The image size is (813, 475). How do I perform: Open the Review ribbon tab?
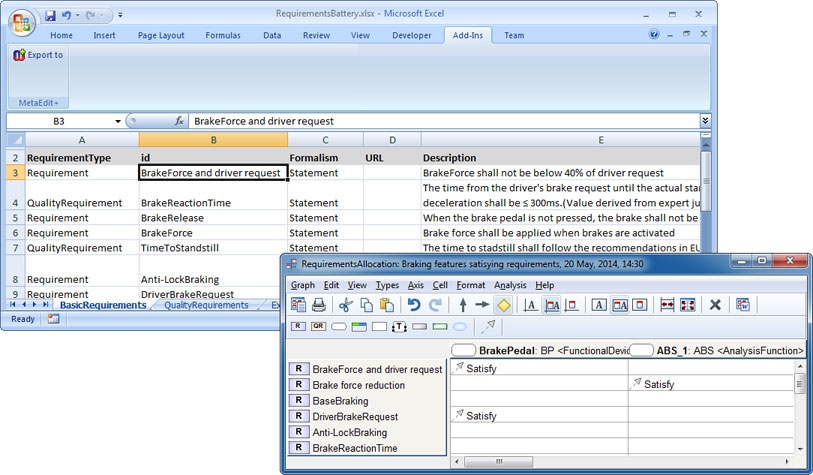pos(316,35)
